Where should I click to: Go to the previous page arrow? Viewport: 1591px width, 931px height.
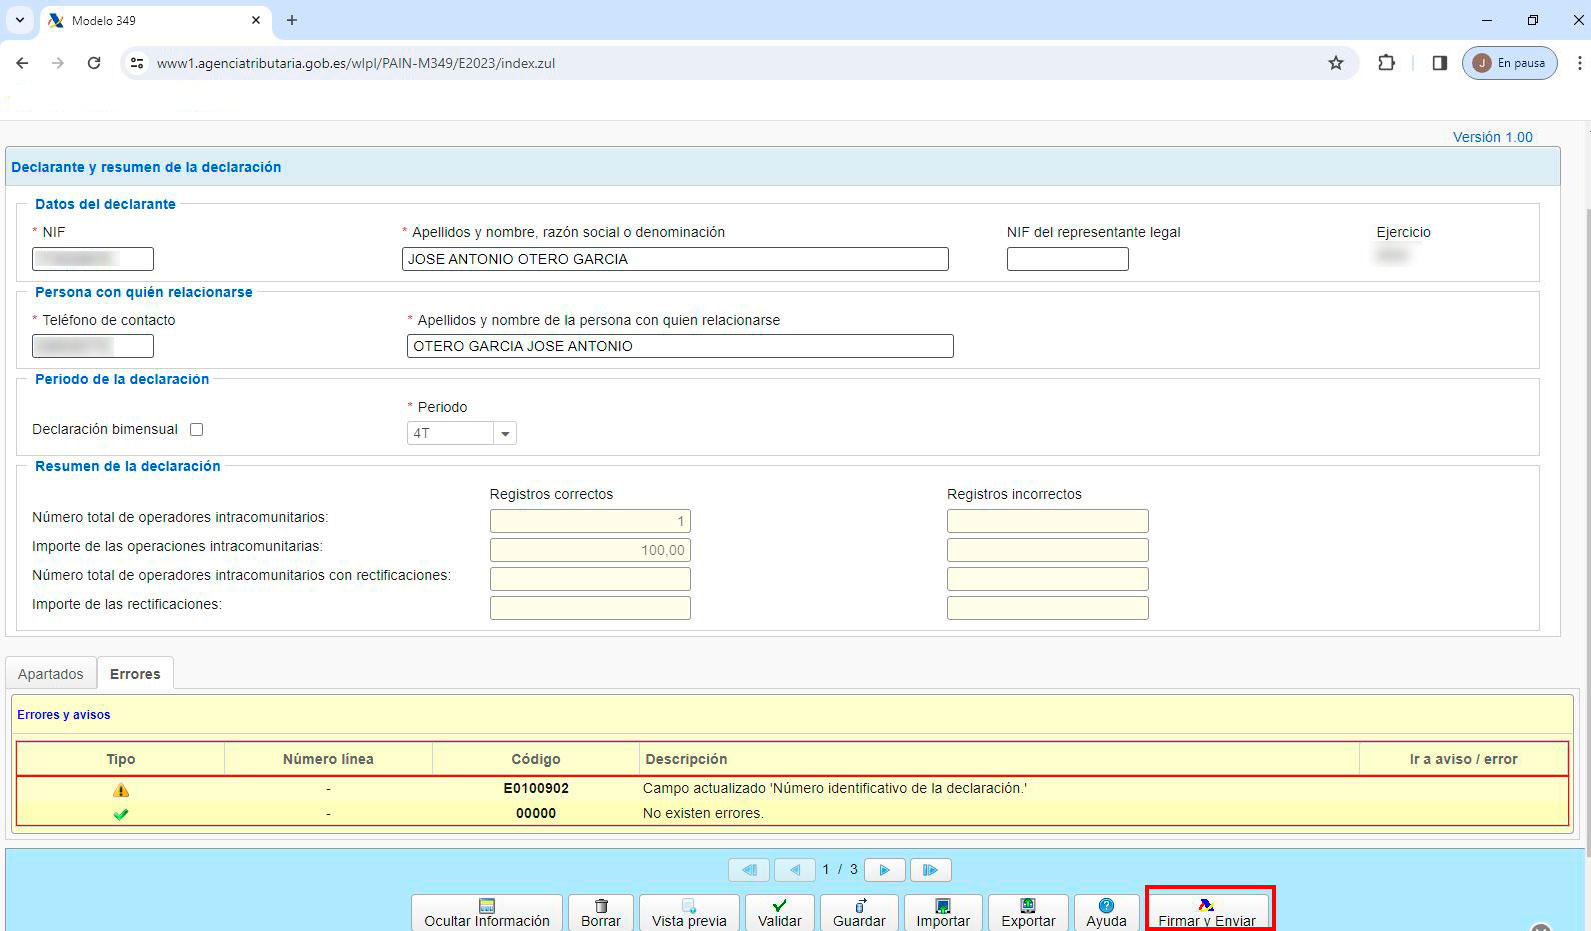point(795,870)
